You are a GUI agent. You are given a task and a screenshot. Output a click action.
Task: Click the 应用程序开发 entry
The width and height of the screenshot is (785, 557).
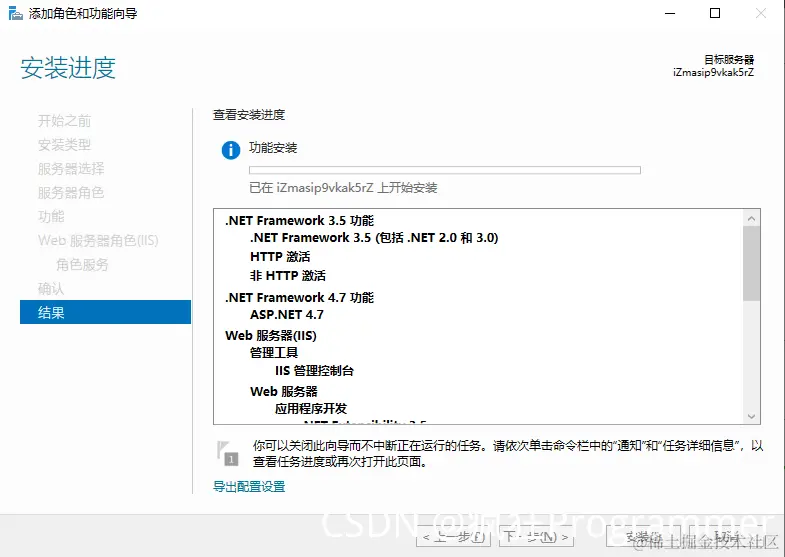click(311, 409)
